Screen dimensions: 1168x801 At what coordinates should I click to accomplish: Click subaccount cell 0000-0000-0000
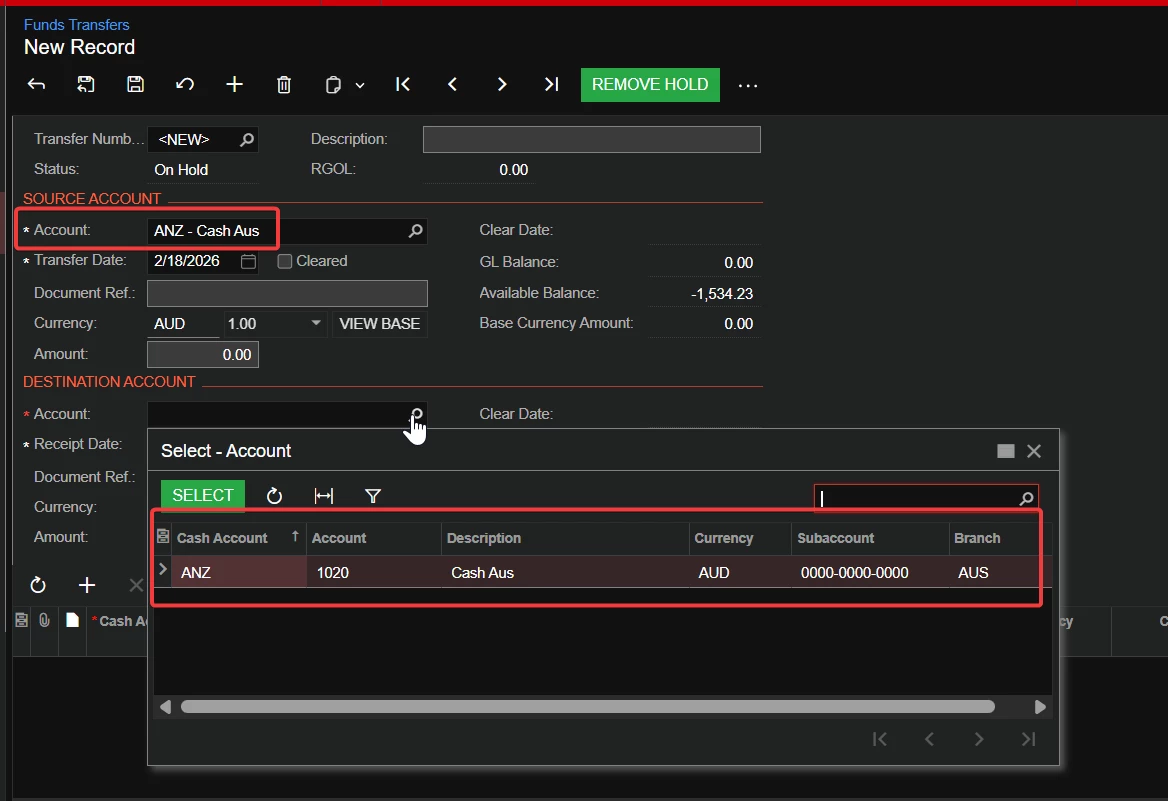tap(870, 572)
